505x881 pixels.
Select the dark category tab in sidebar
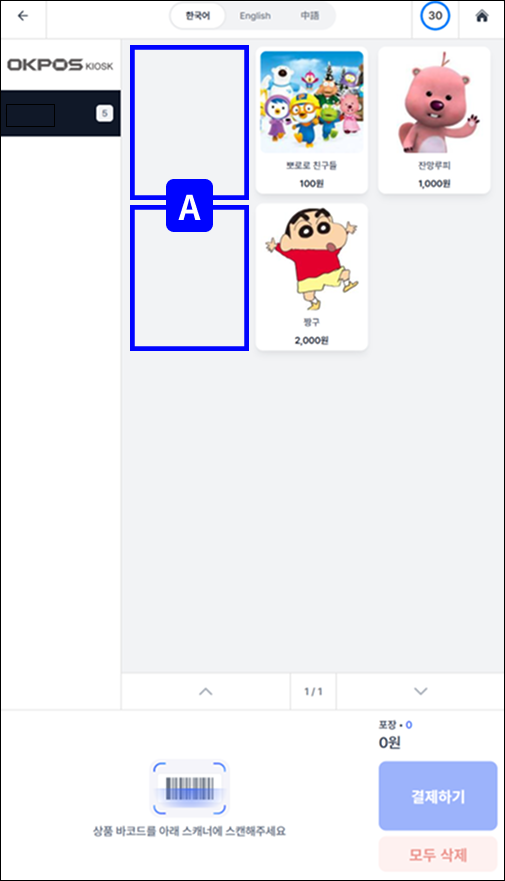click(x=61, y=113)
